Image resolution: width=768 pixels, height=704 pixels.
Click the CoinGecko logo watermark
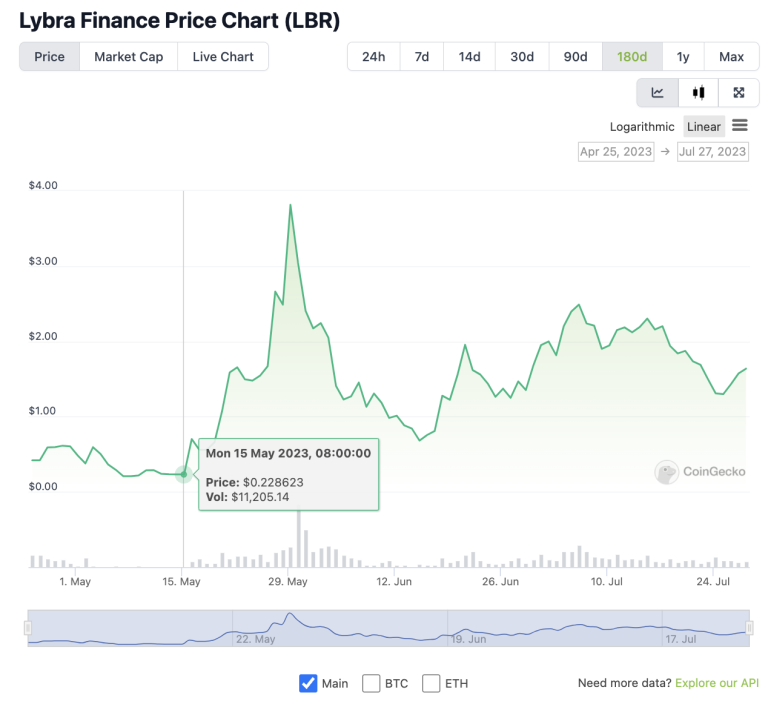(701, 472)
